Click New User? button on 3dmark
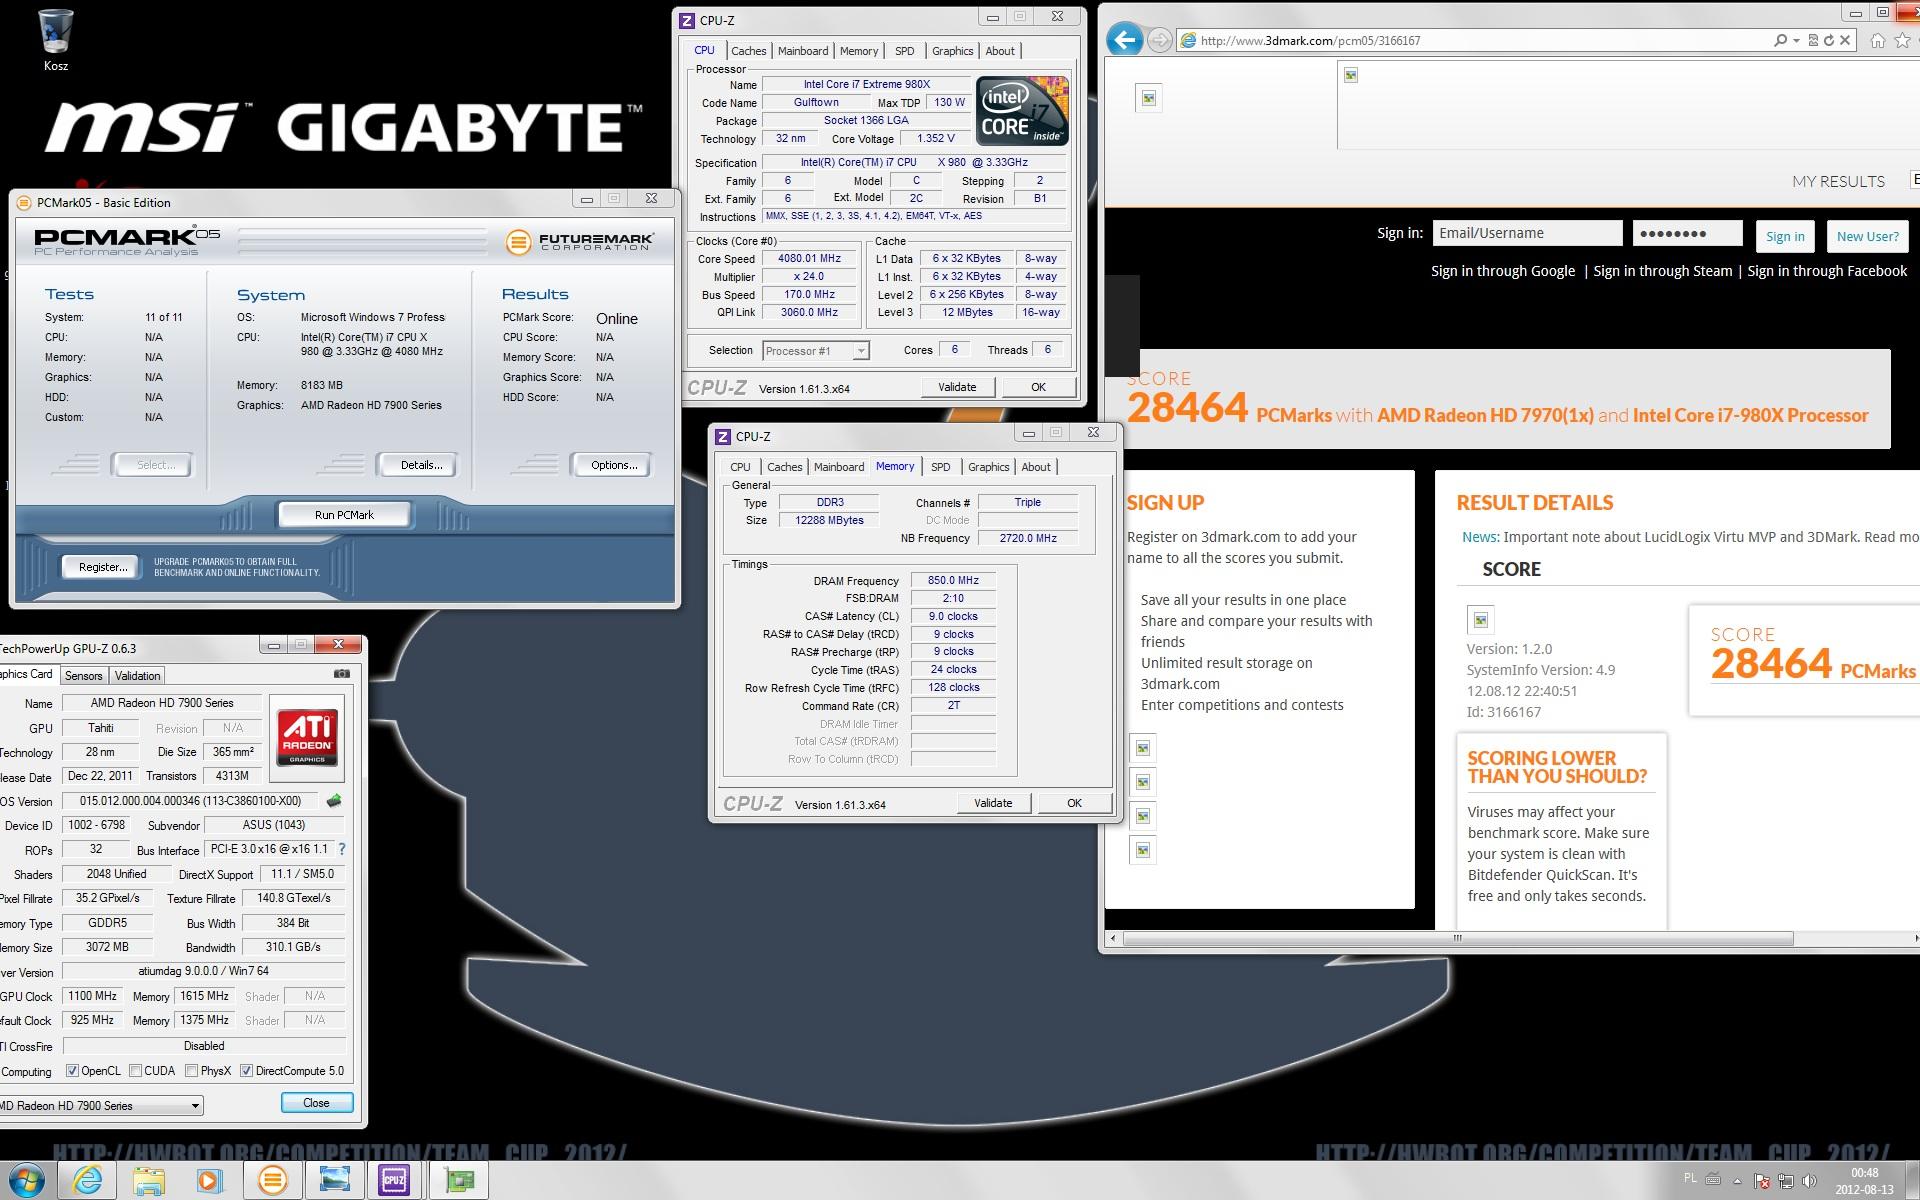This screenshot has height=1200, width=1920. click(1867, 236)
